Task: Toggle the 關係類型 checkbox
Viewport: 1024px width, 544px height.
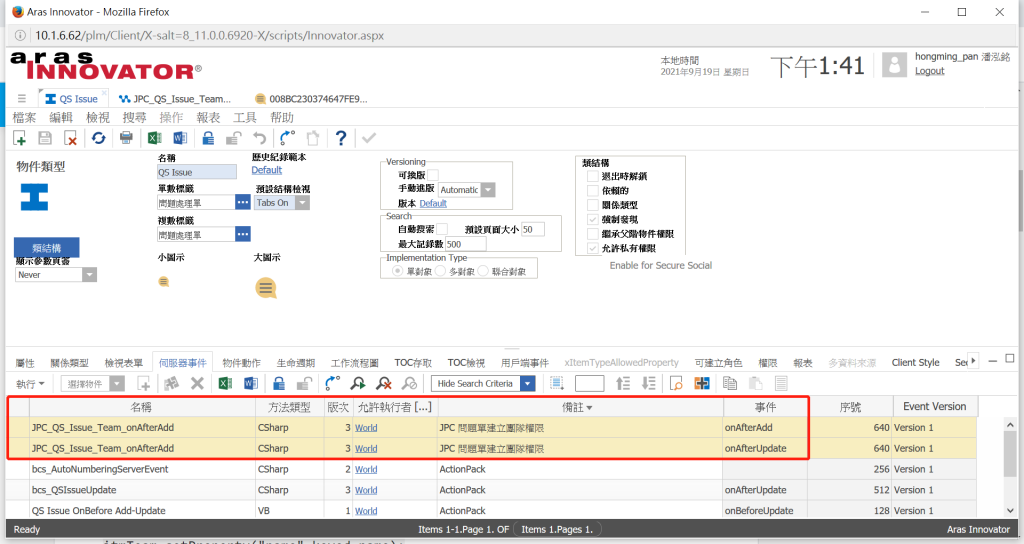Action: pyautogui.click(x=593, y=205)
